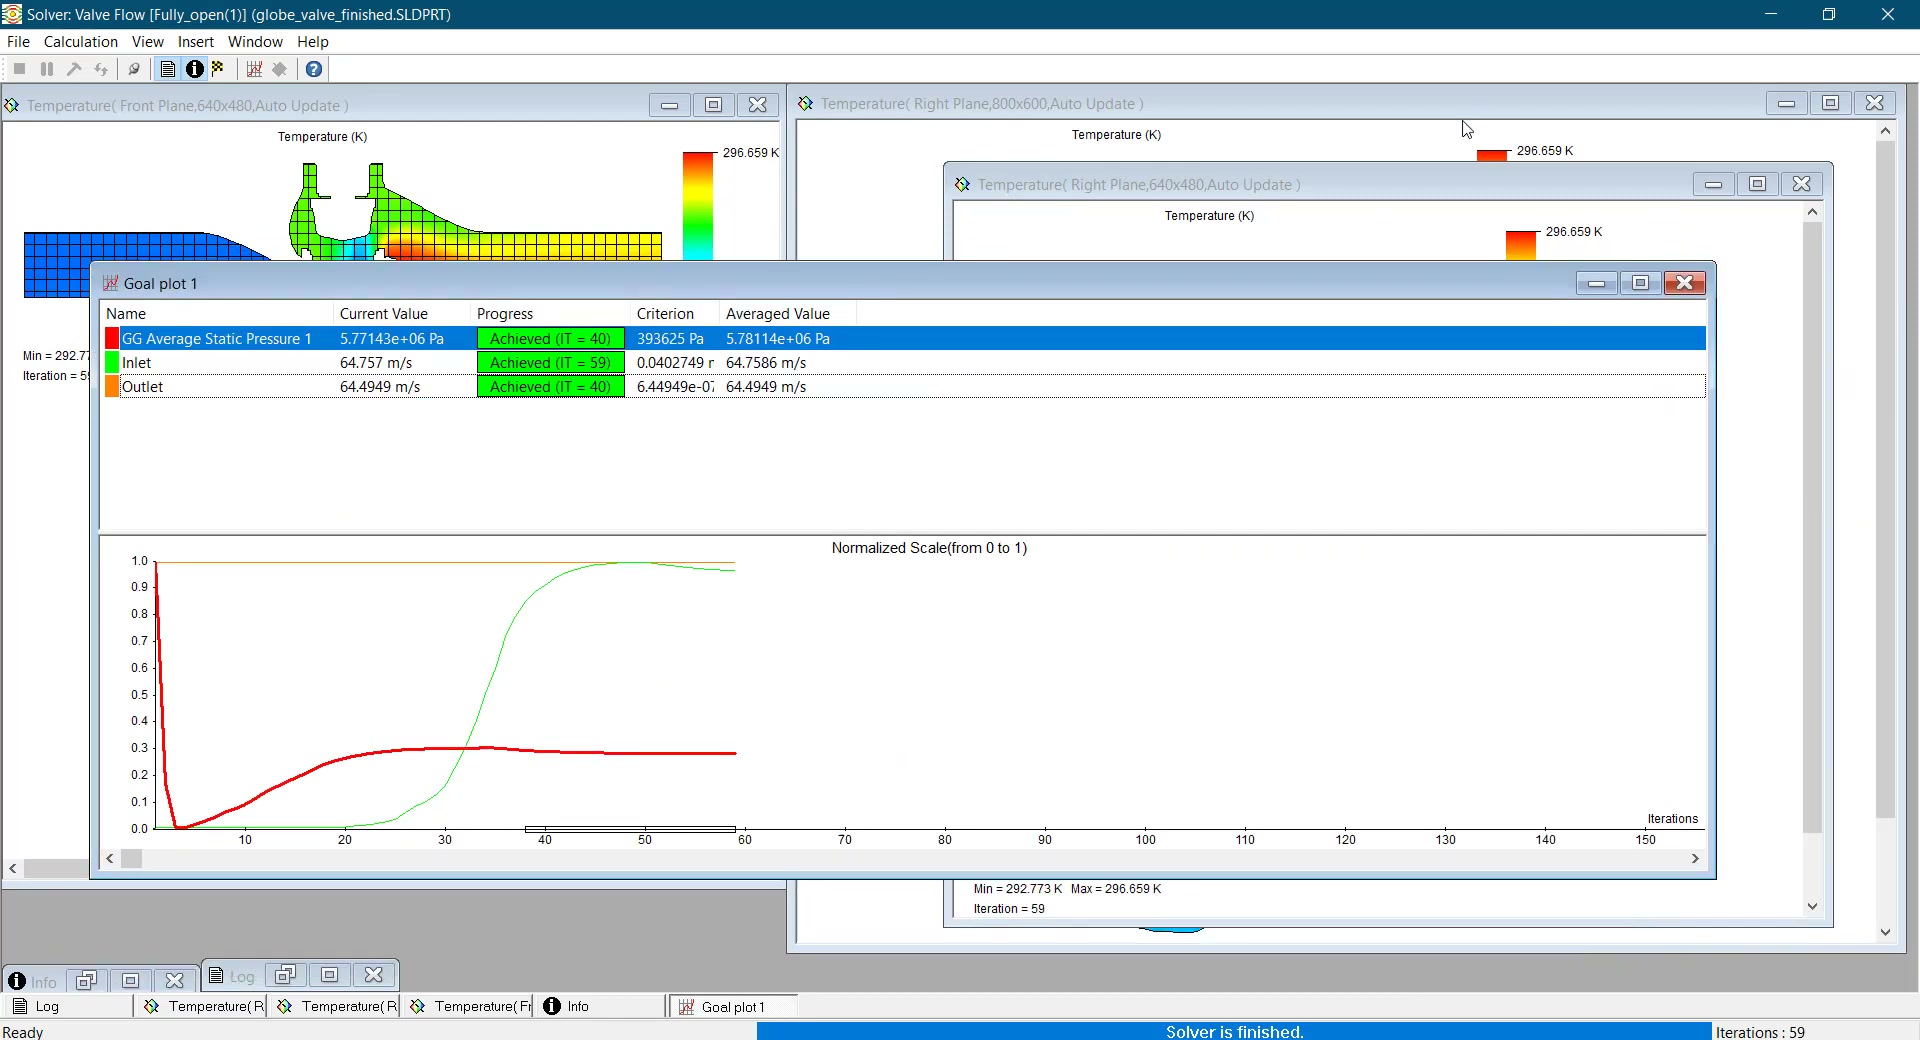The image size is (1920, 1040).
Task: Click the Right Plane 640x480 window title icon
Action: click(x=963, y=184)
